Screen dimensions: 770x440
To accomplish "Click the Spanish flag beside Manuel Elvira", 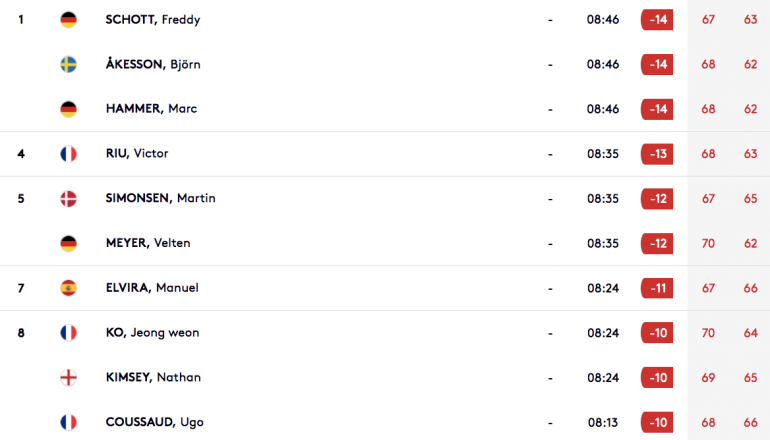I will pos(68,288).
